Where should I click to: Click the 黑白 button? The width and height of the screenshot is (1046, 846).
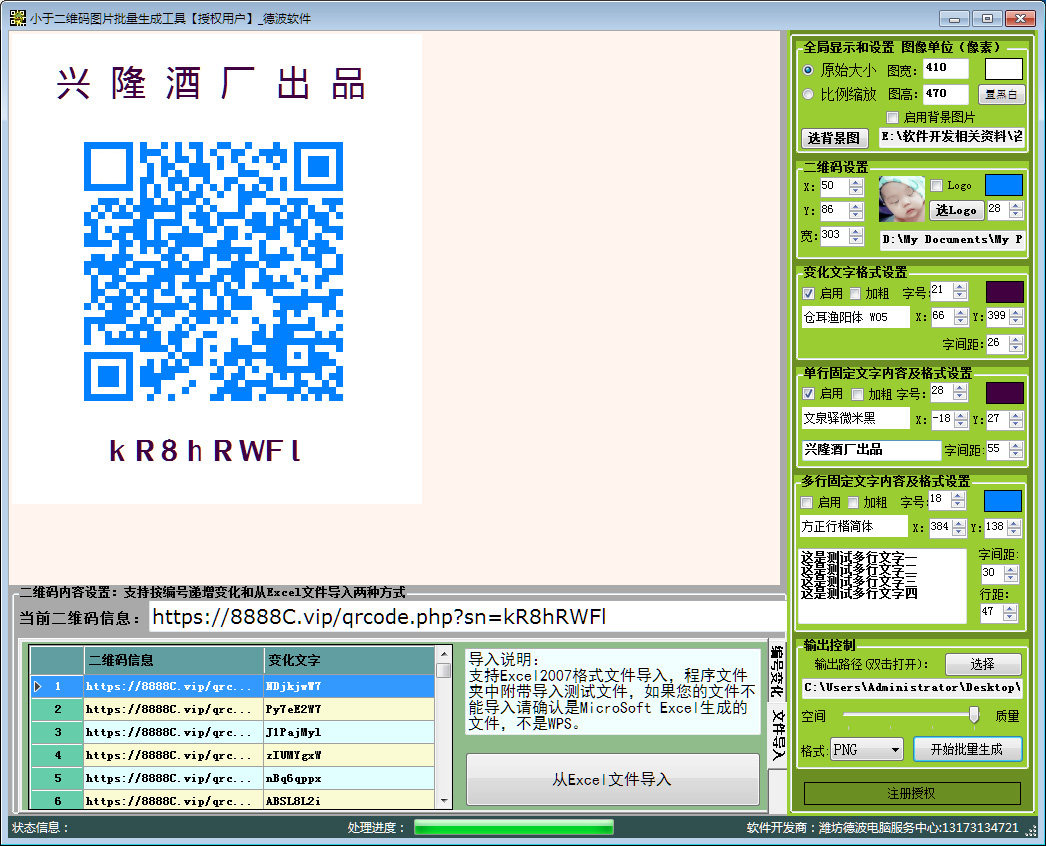[x=1001, y=94]
